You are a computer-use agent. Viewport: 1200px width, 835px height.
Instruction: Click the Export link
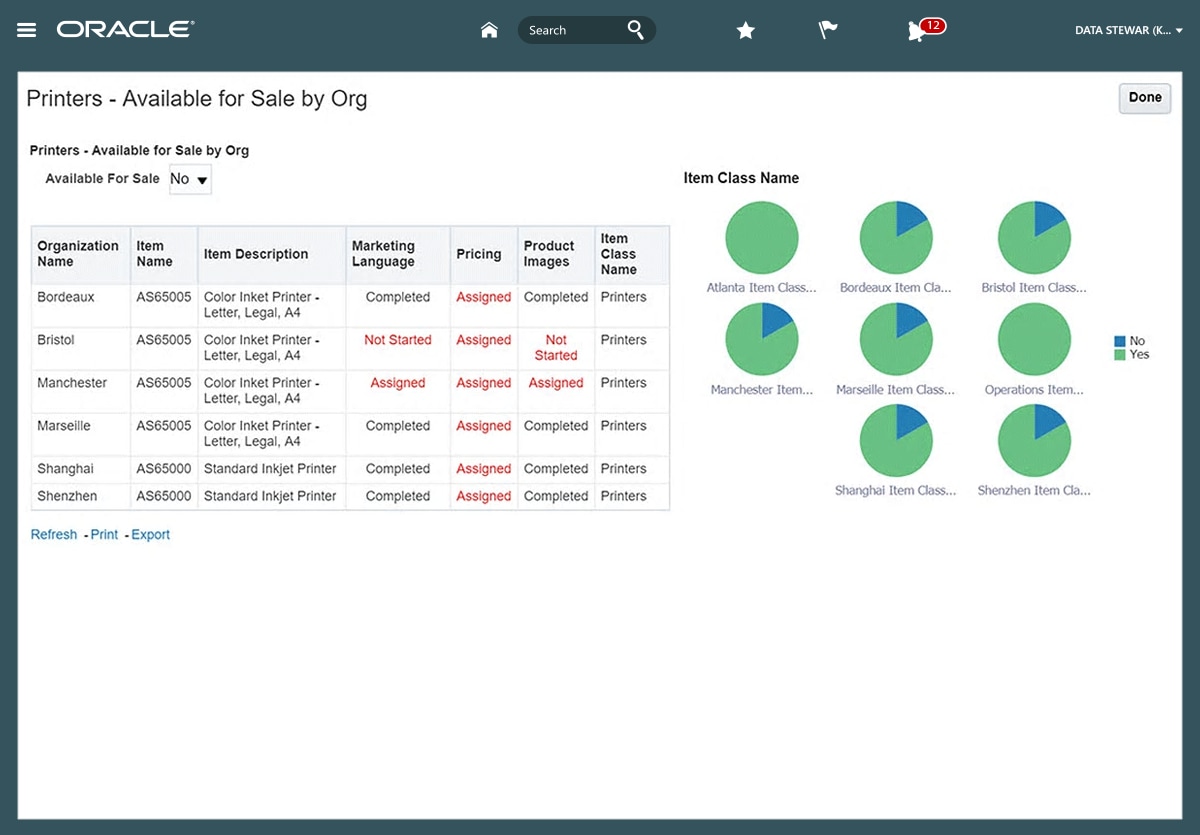151,535
